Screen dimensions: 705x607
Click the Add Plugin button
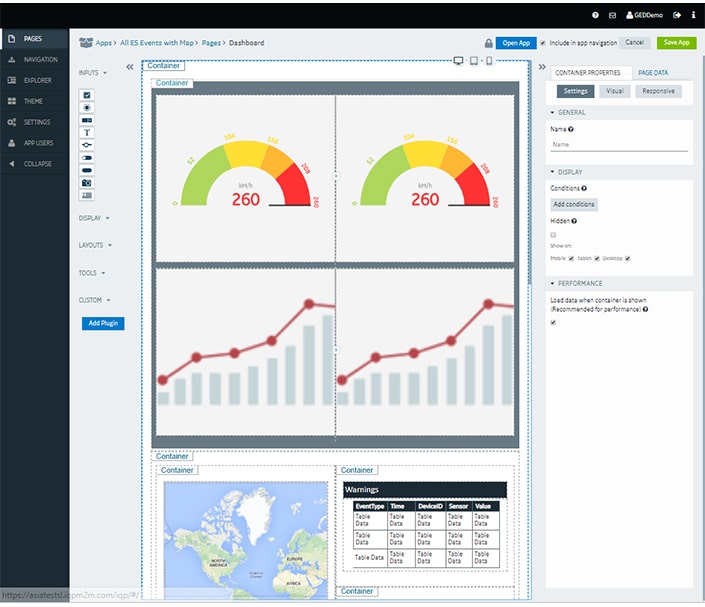[103, 324]
